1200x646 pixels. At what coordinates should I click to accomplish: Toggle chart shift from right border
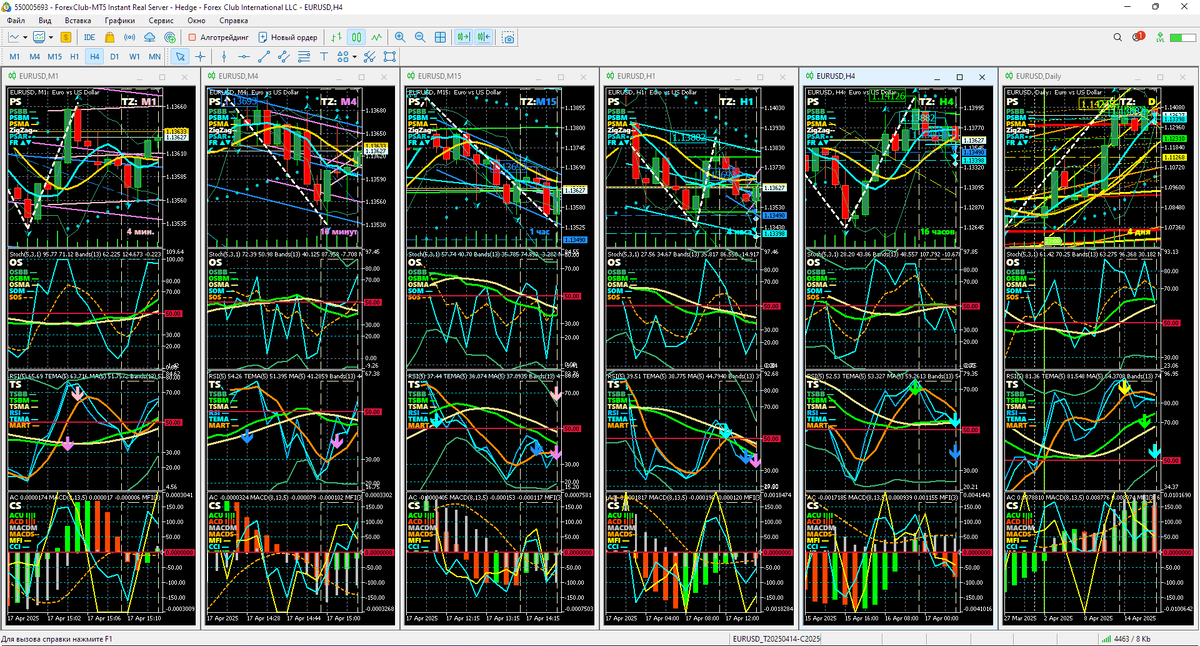(485, 37)
